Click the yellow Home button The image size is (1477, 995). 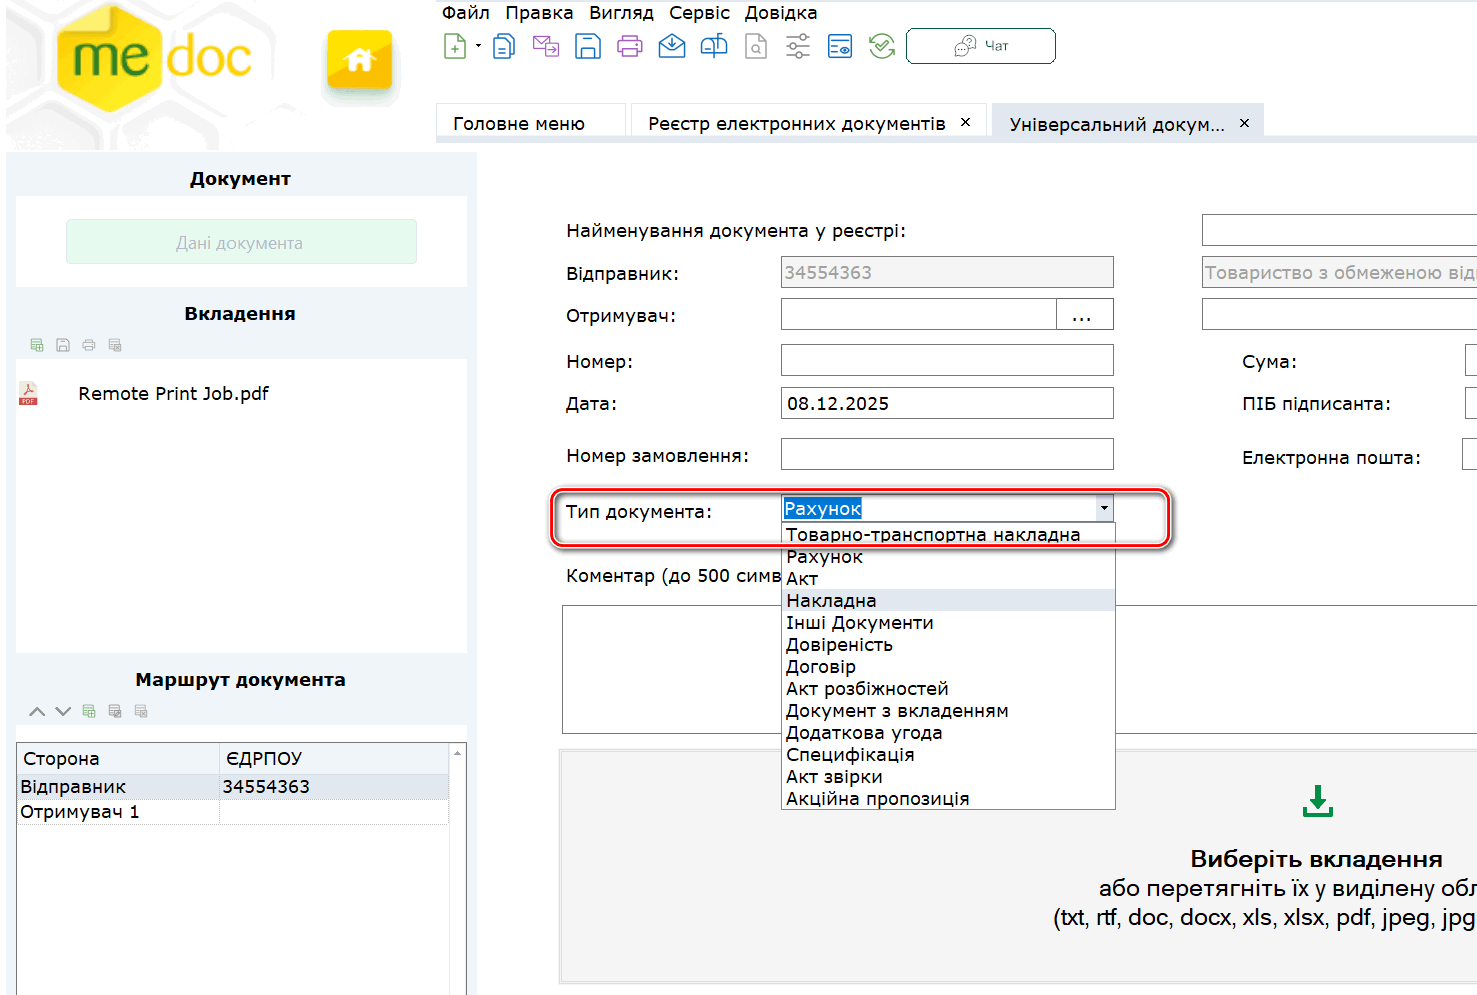(x=359, y=60)
